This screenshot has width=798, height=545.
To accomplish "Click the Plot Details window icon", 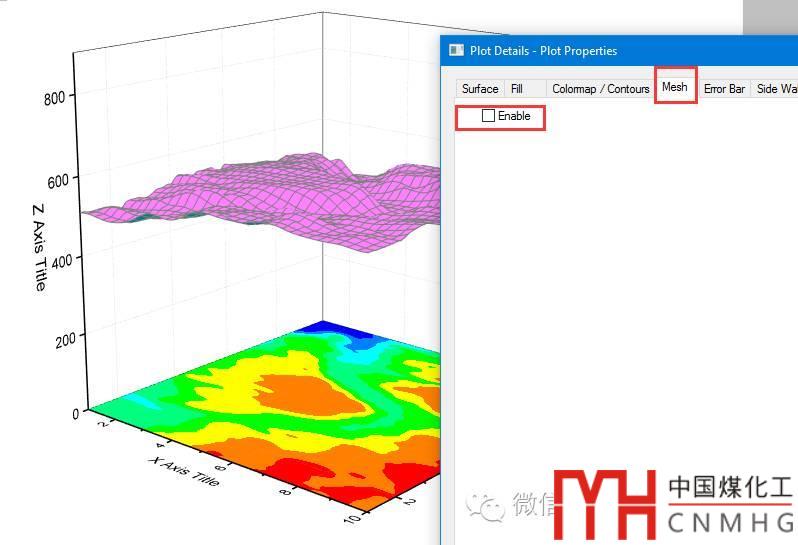I will (456, 51).
